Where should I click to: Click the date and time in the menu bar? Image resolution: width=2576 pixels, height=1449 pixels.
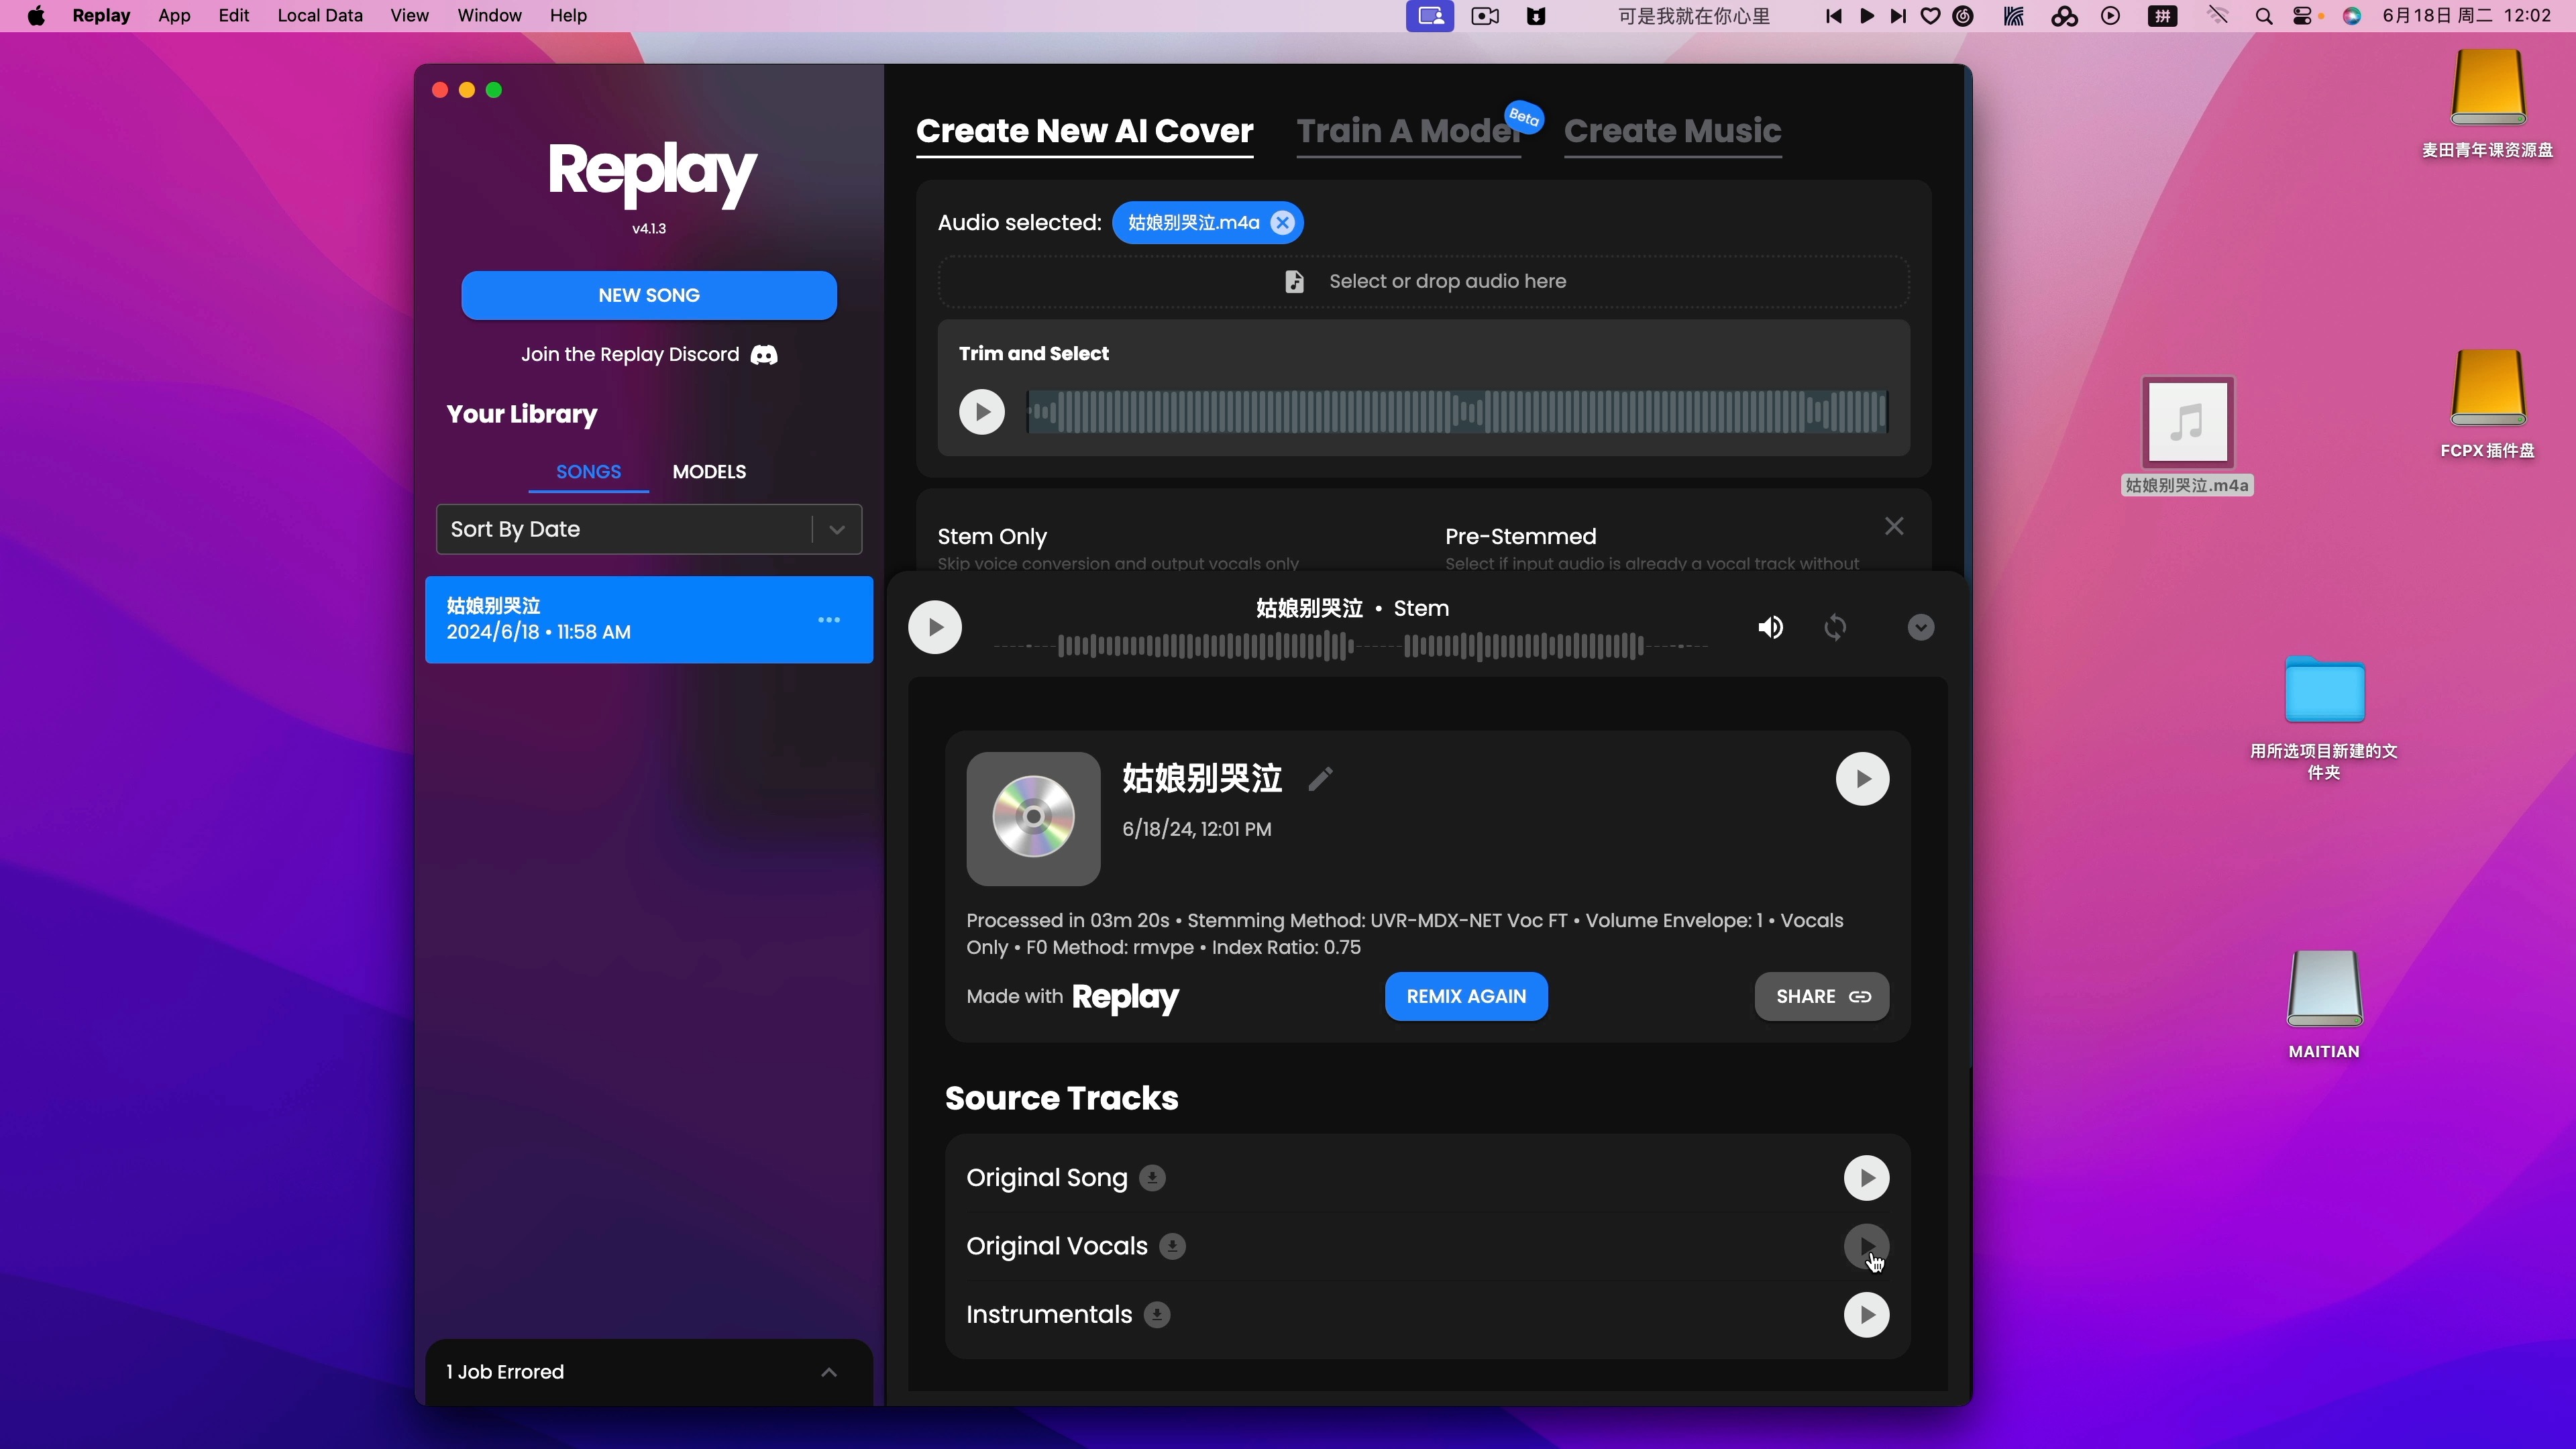[x=2466, y=16]
